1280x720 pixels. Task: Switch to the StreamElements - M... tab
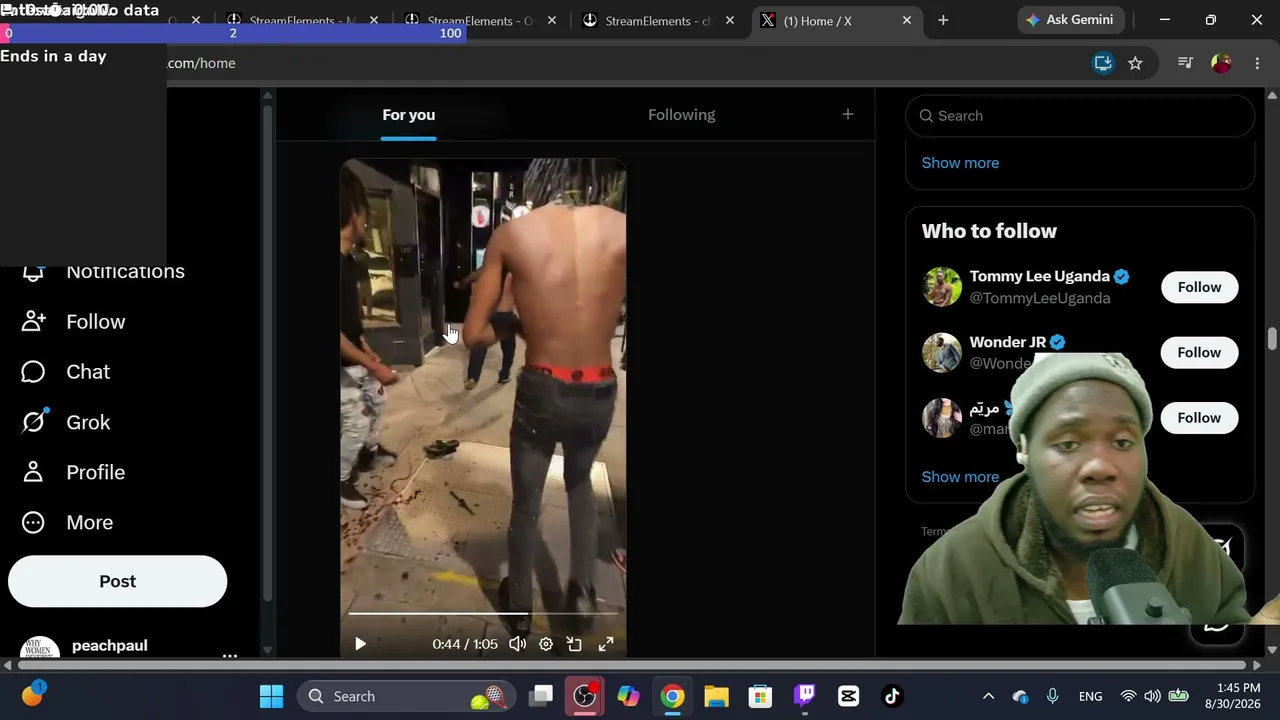[x=302, y=21]
